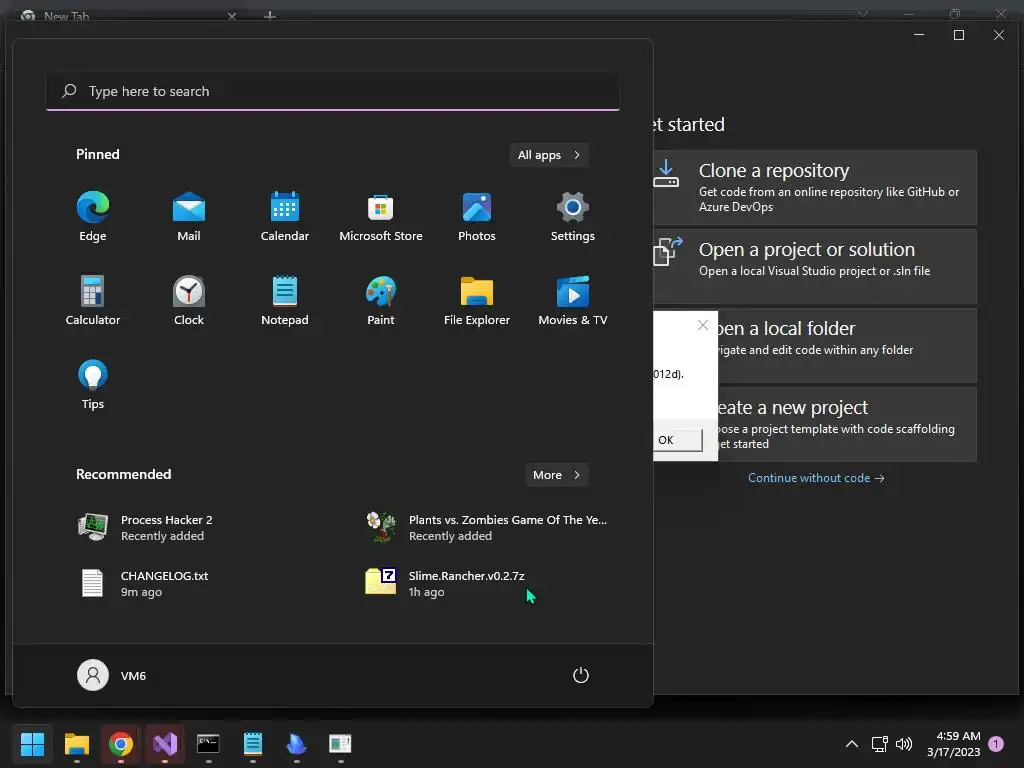Open the Calendar app
Screen dimensions: 1024x768
pos(285,217)
